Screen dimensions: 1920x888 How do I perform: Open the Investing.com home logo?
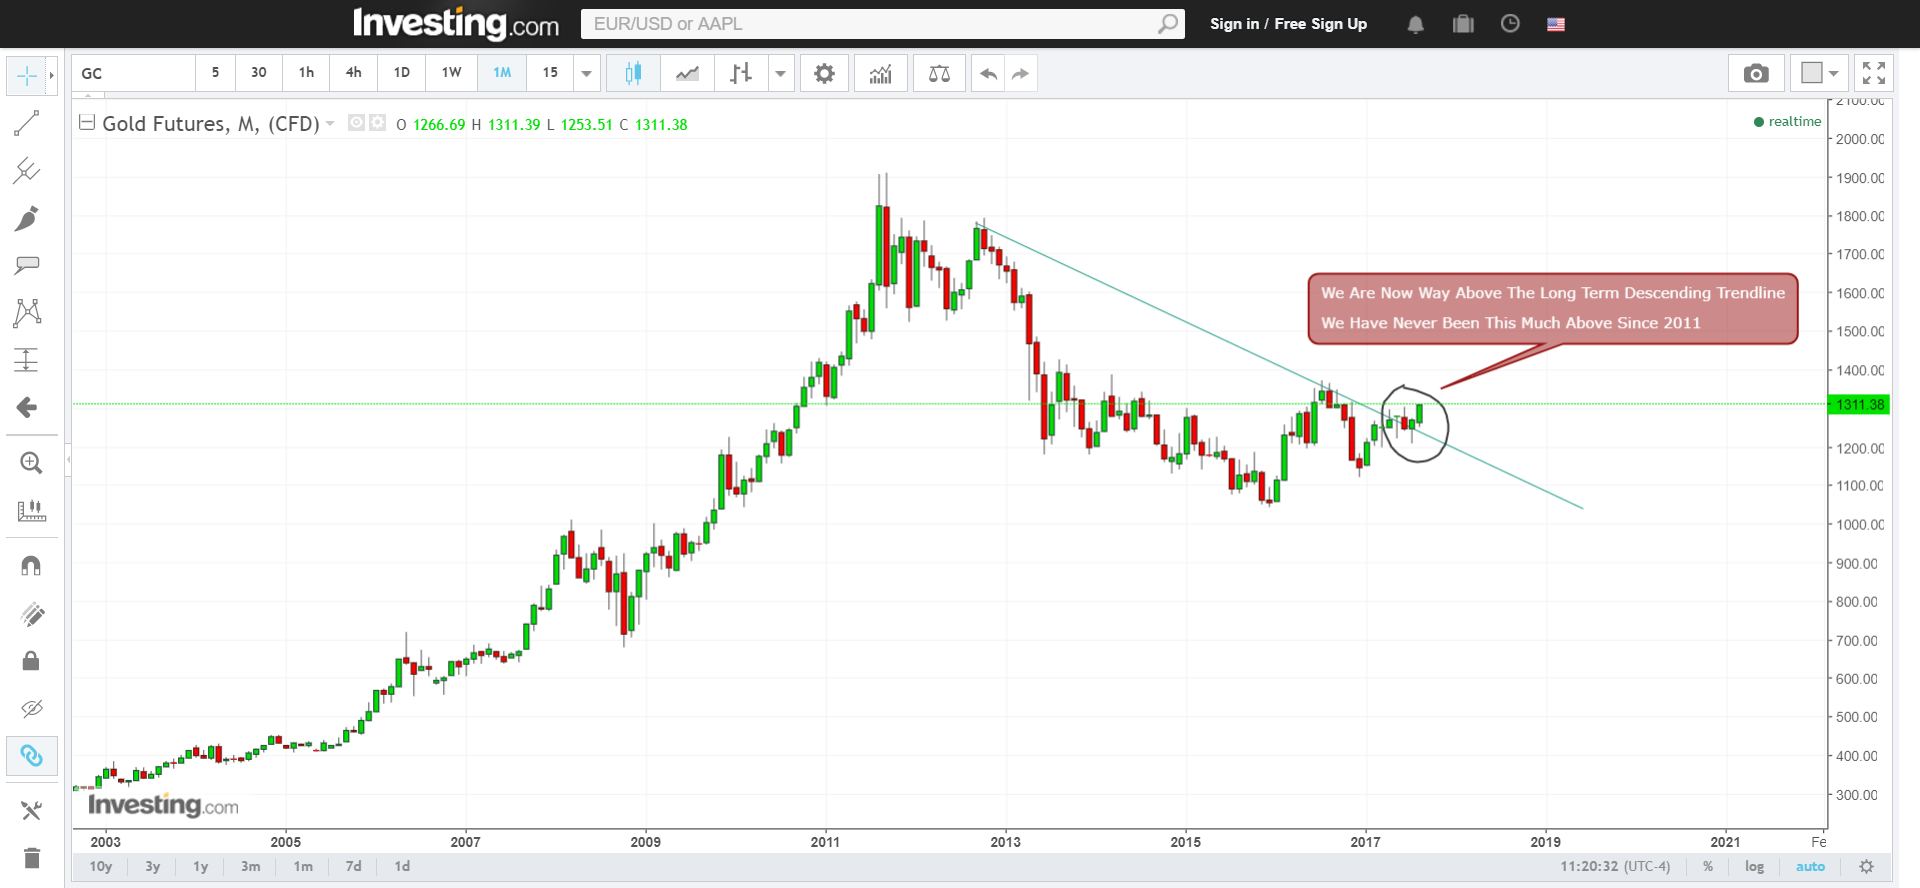coord(456,24)
